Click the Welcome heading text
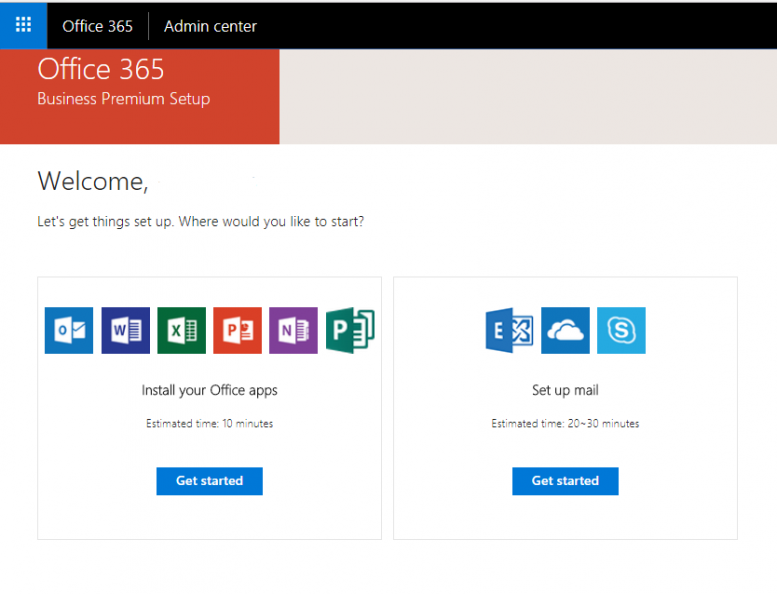 [93, 181]
